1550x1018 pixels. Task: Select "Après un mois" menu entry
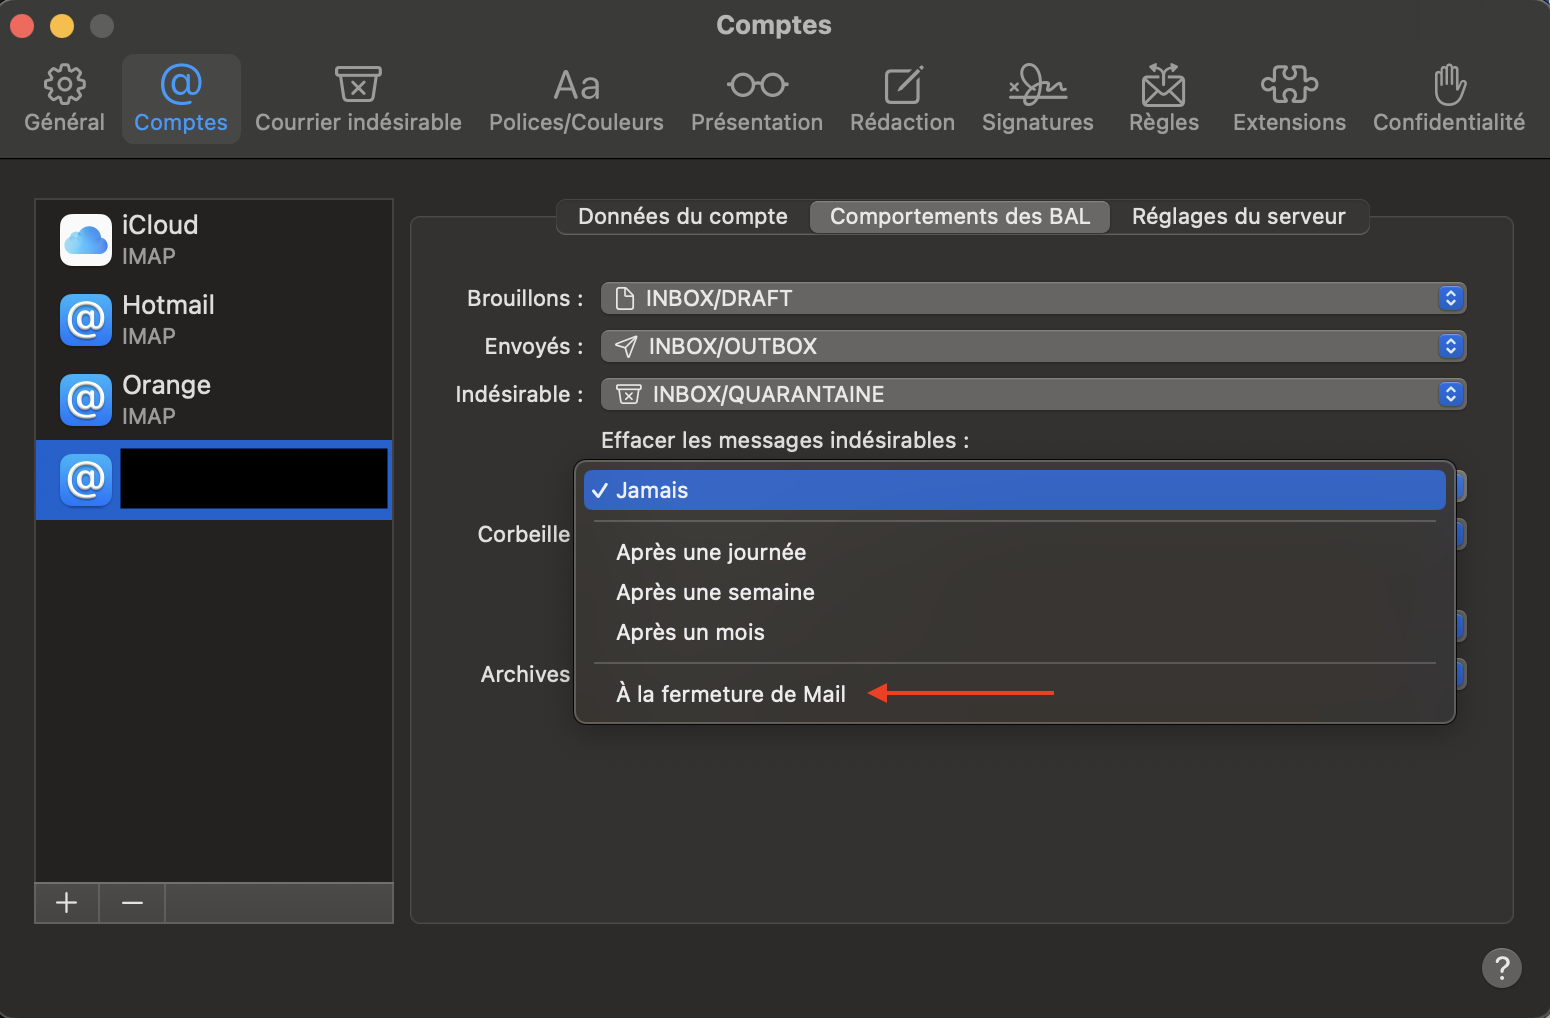pos(690,632)
